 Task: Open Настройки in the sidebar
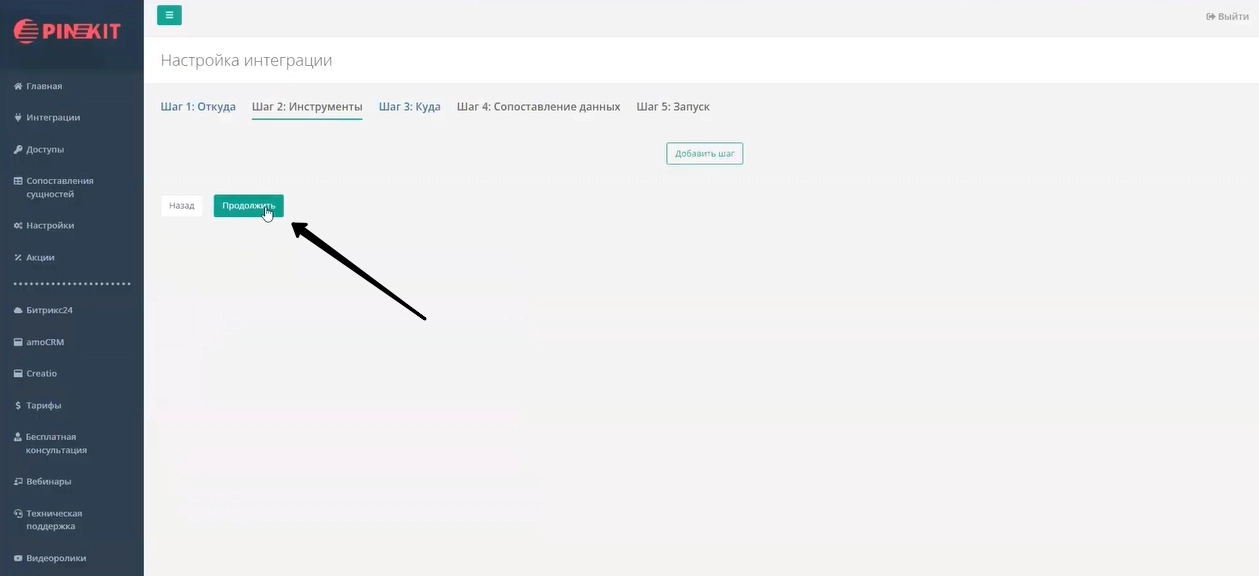point(50,225)
